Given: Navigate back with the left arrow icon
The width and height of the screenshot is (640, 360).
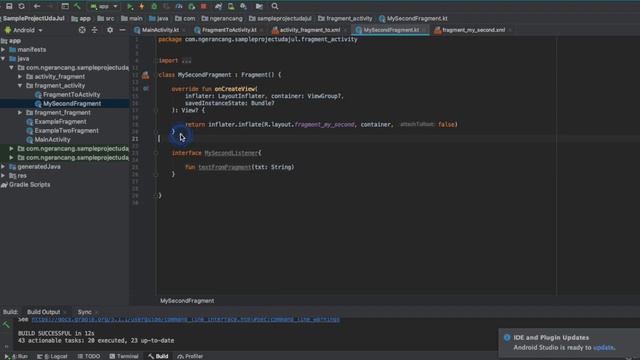Looking at the screenshot, I should (x=37, y=6).
